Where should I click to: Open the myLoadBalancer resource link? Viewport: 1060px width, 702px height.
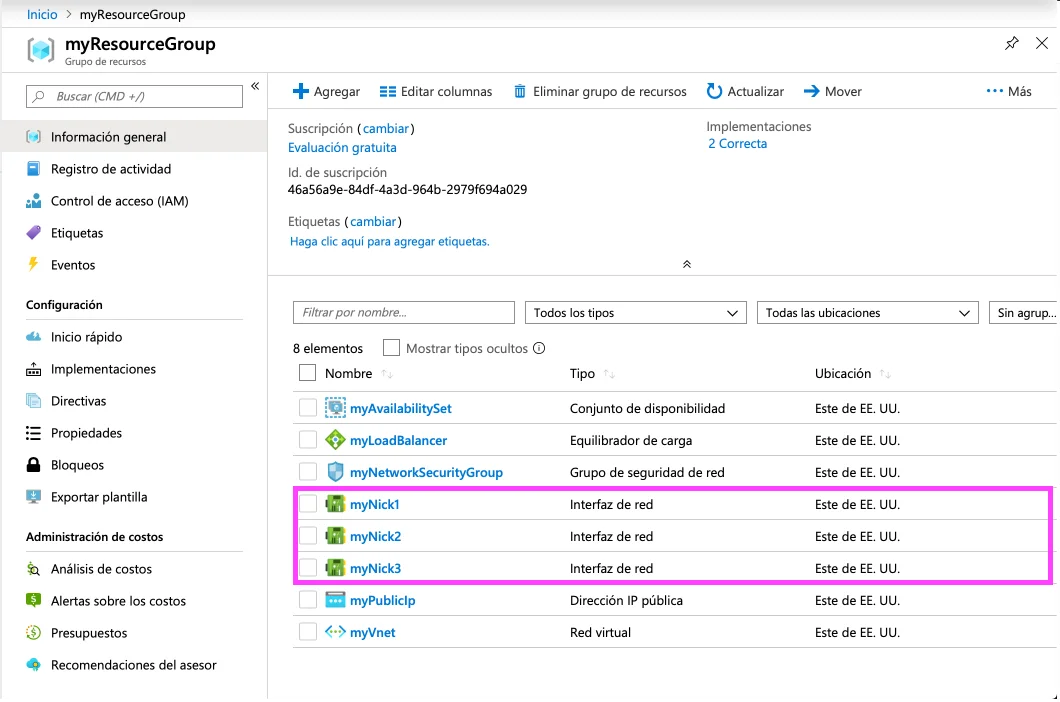click(398, 440)
